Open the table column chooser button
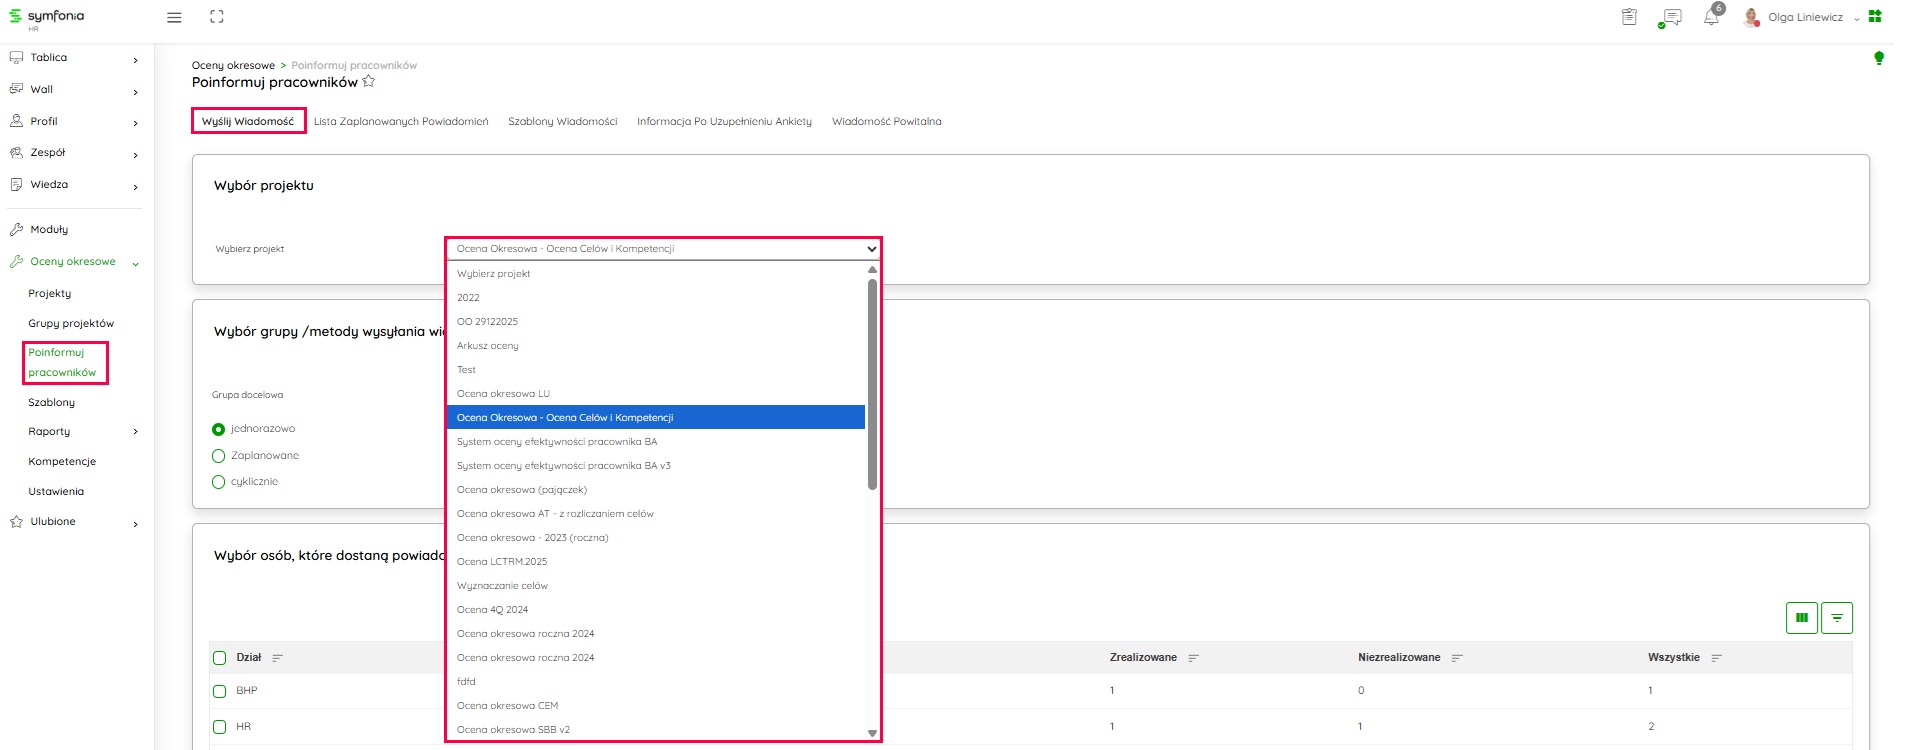The width and height of the screenshot is (1906, 750). (1801, 618)
